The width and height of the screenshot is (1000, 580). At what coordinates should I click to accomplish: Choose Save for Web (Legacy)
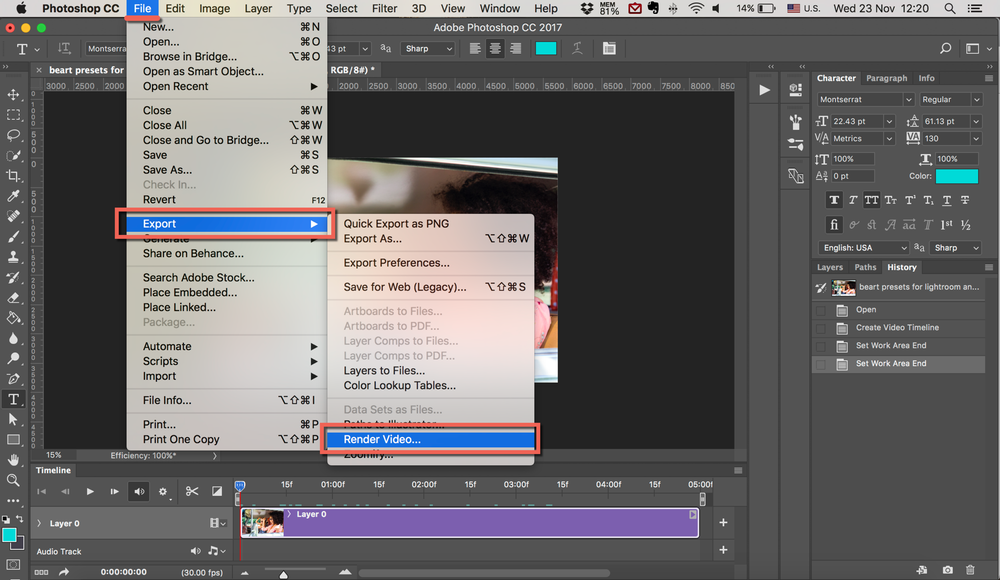(430, 287)
